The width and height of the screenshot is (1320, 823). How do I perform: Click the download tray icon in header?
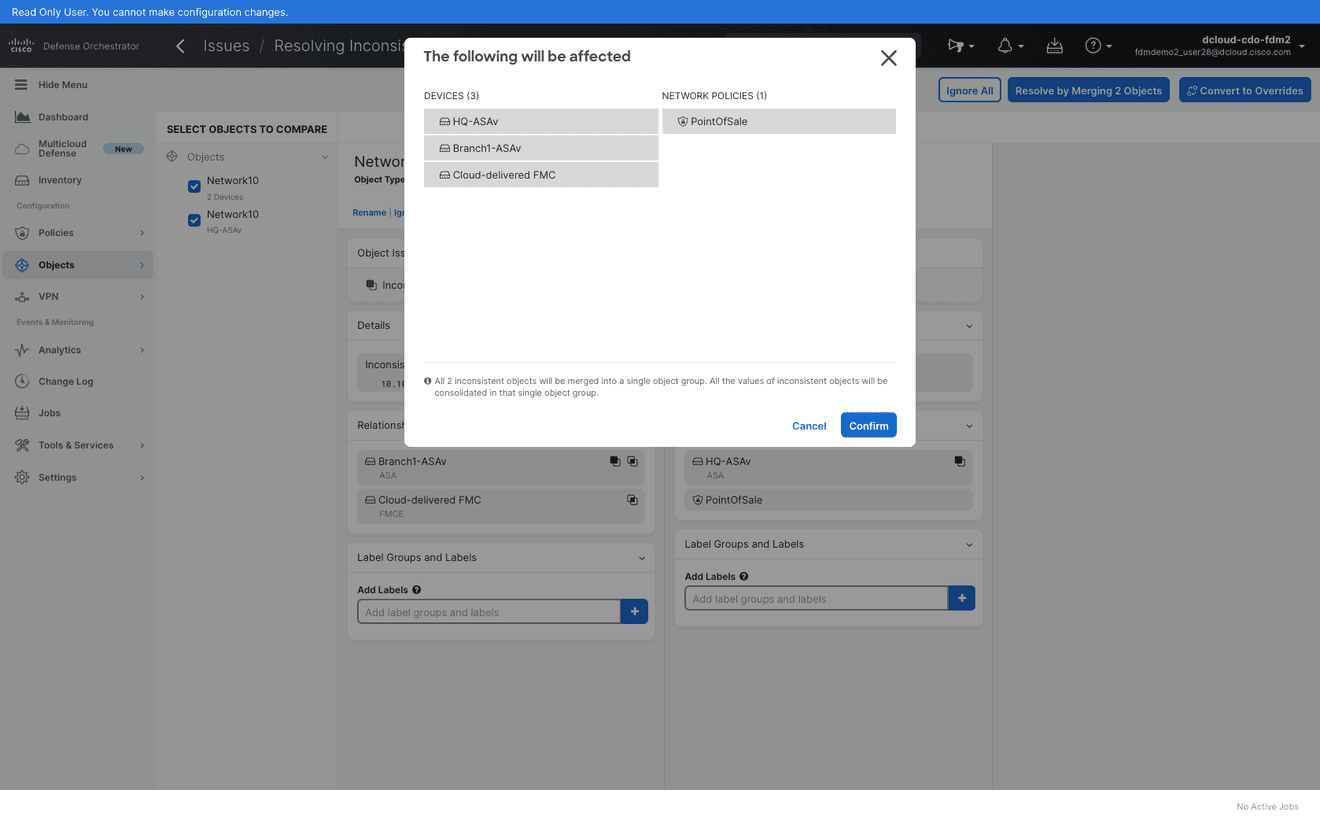point(1055,46)
